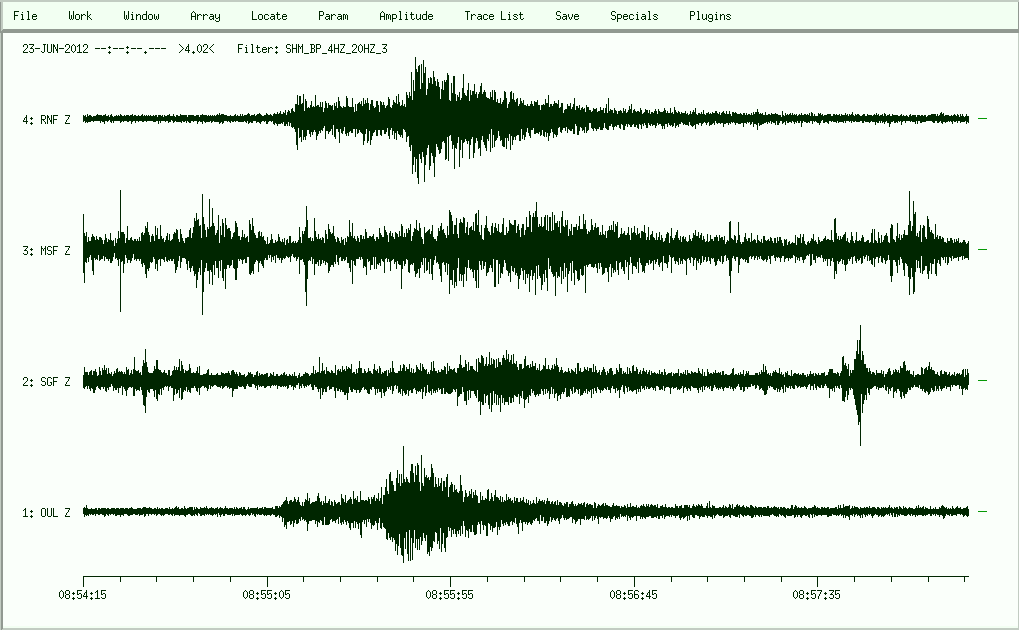This screenshot has width=1019, height=630.
Task: Open the Work menu
Action: point(80,16)
